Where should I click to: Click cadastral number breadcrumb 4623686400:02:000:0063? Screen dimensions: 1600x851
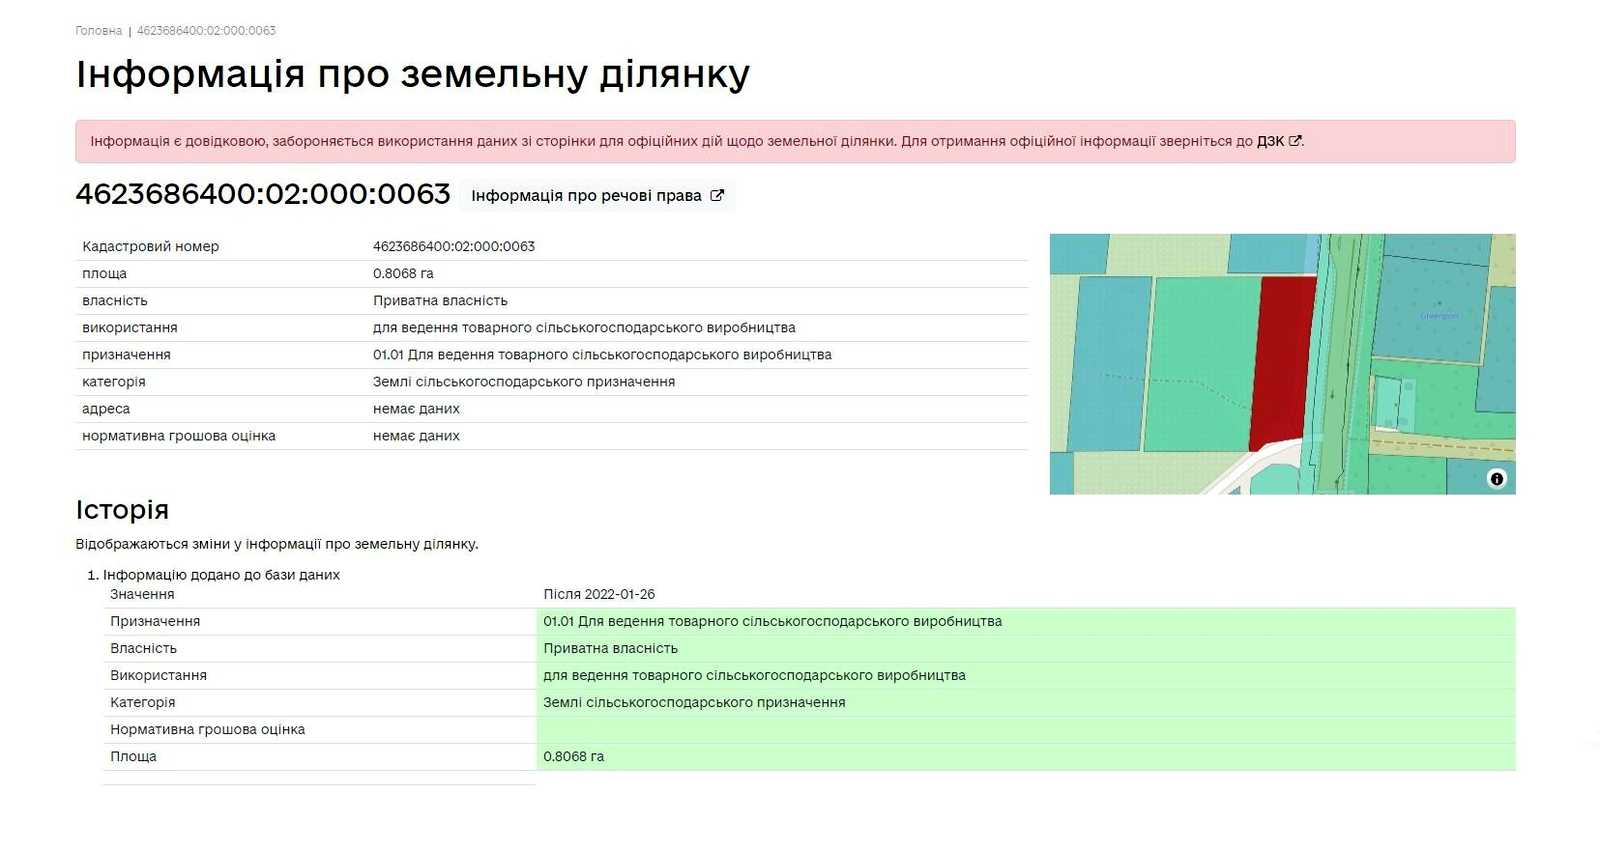point(206,31)
